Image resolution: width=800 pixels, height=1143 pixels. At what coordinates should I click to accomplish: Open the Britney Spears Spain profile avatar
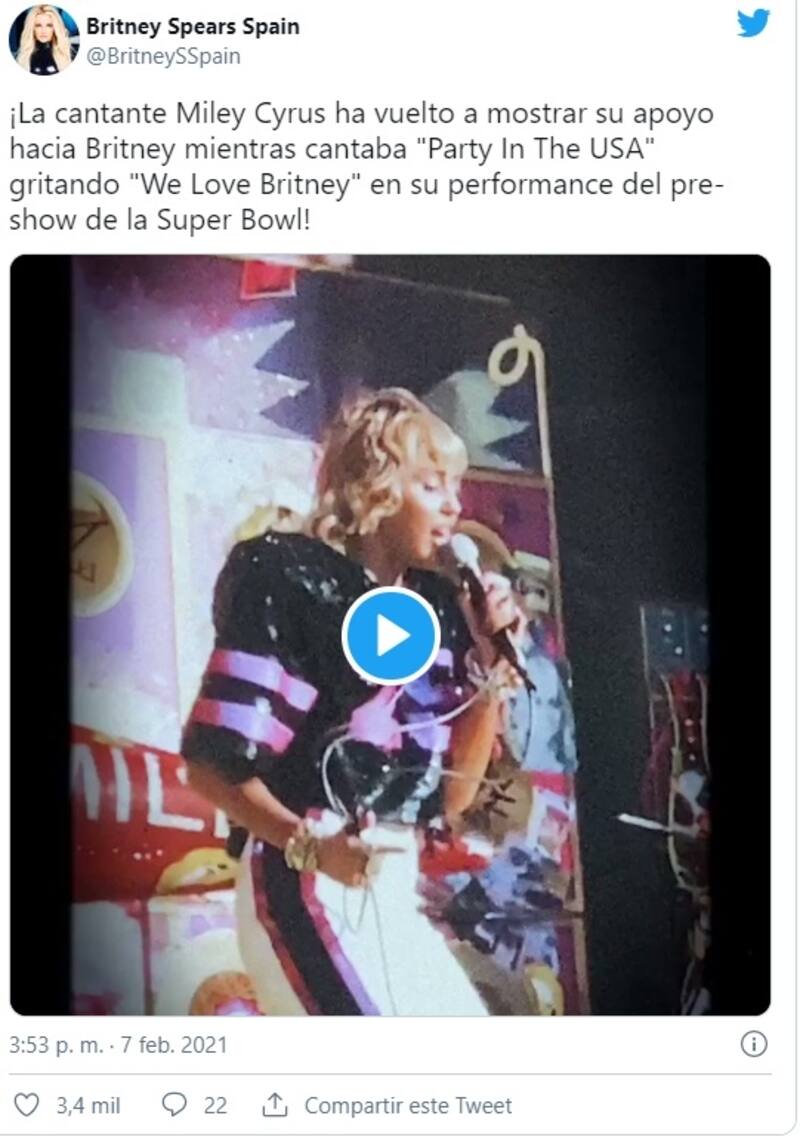tap(44, 39)
